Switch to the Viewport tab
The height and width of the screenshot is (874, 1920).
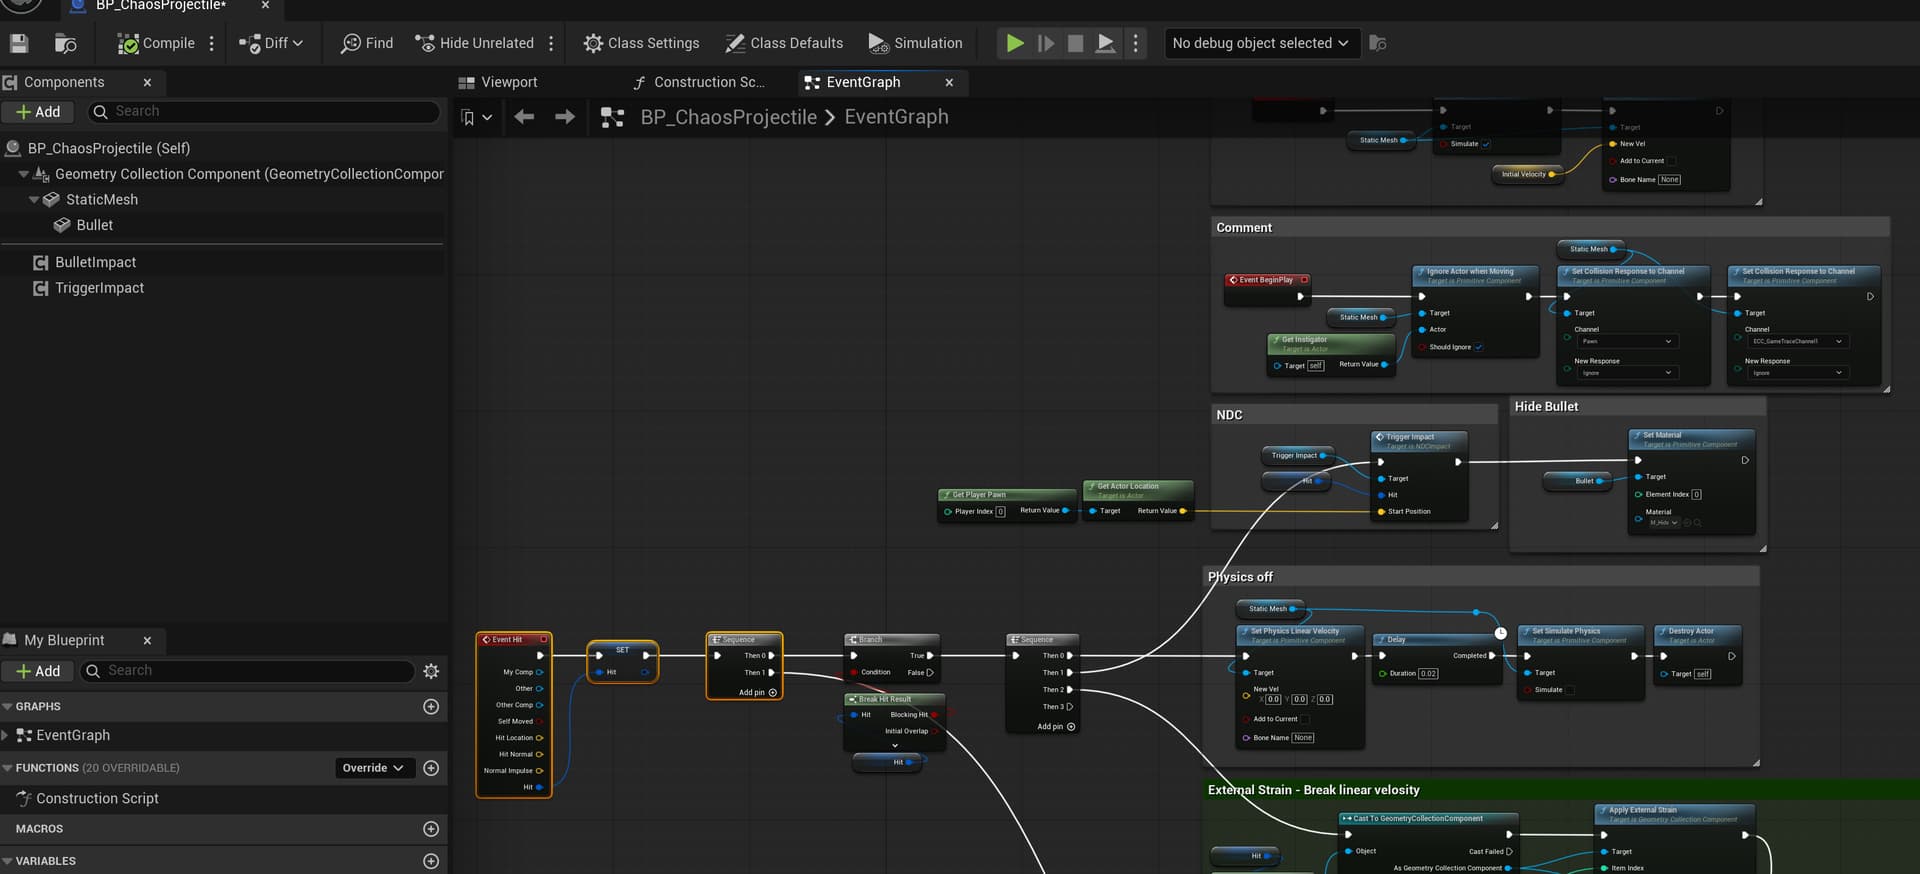pos(498,82)
